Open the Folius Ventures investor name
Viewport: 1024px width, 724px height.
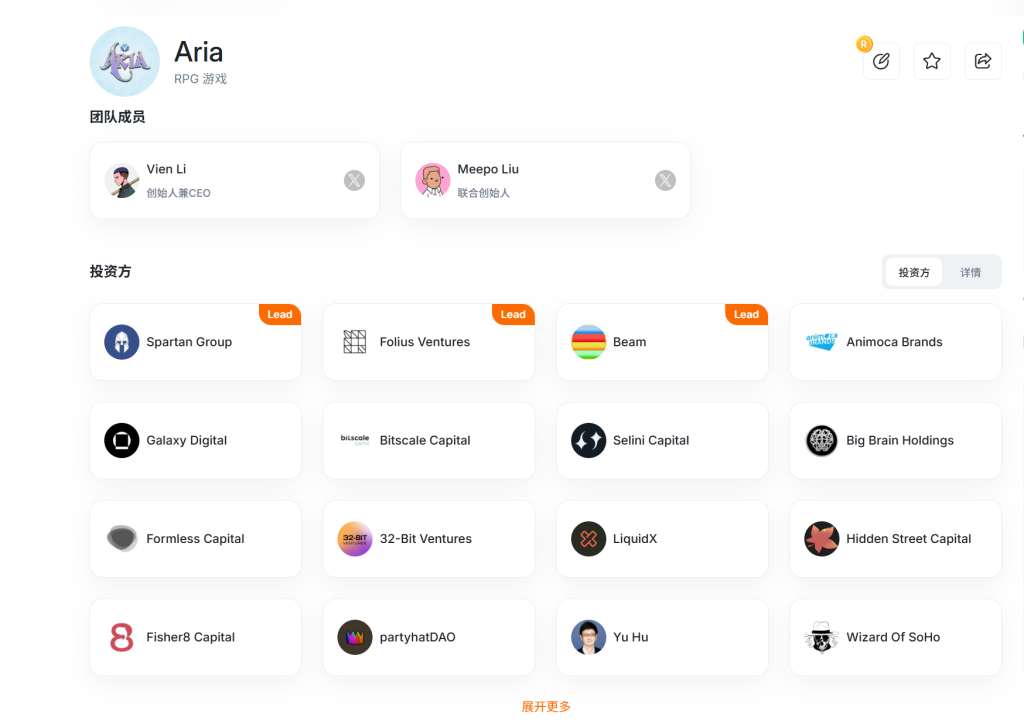point(424,342)
